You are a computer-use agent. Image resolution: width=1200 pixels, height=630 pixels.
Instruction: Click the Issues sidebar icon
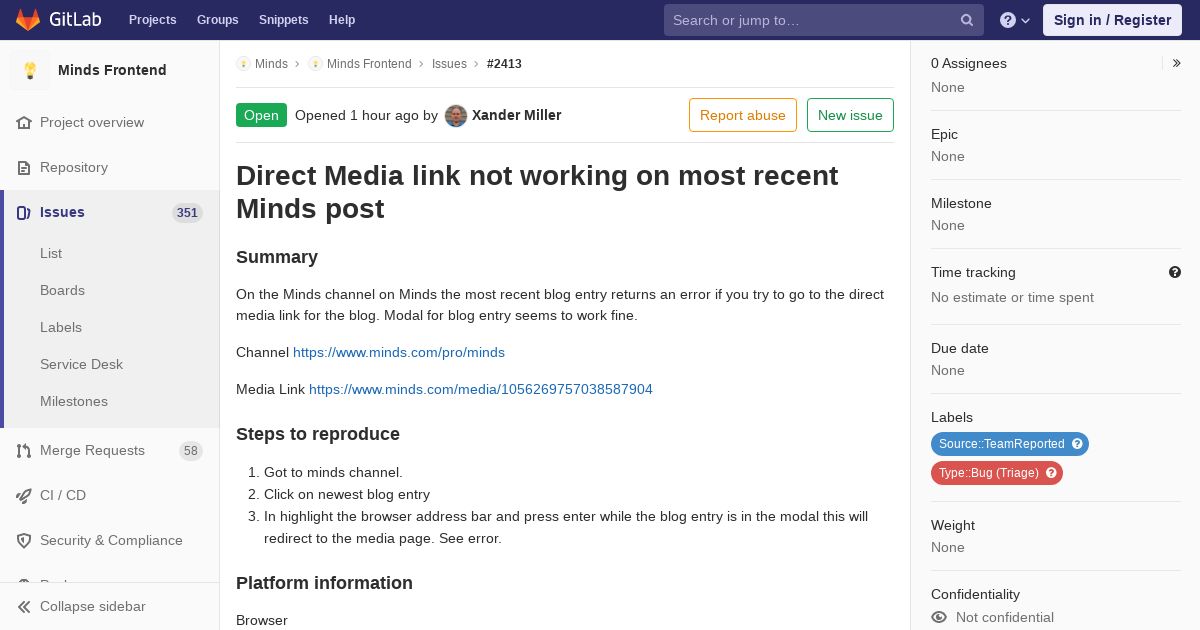[x=24, y=212]
